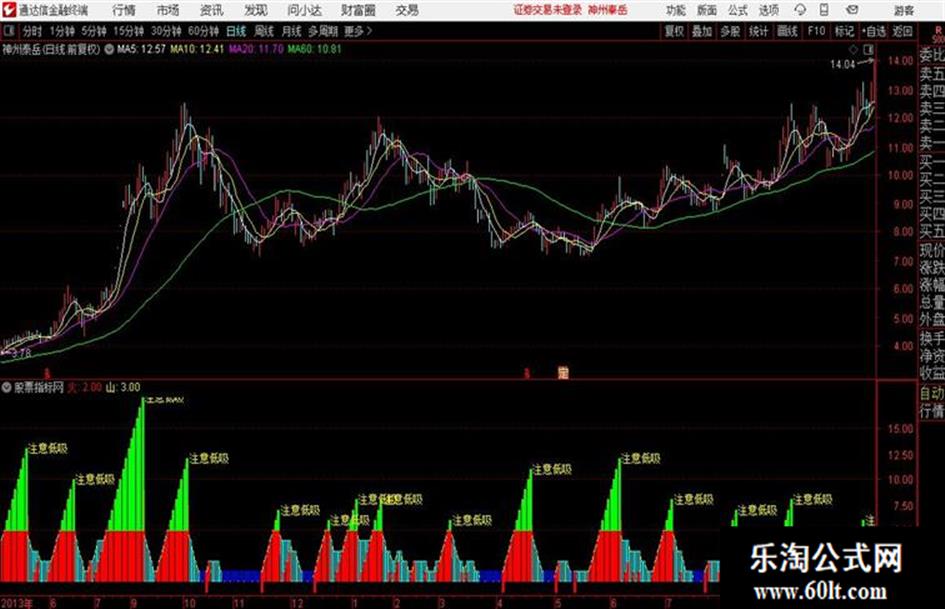Toggle the left panel icon beside 分时
This screenshot has width=945, height=609.
pyautogui.click(x=9, y=31)
